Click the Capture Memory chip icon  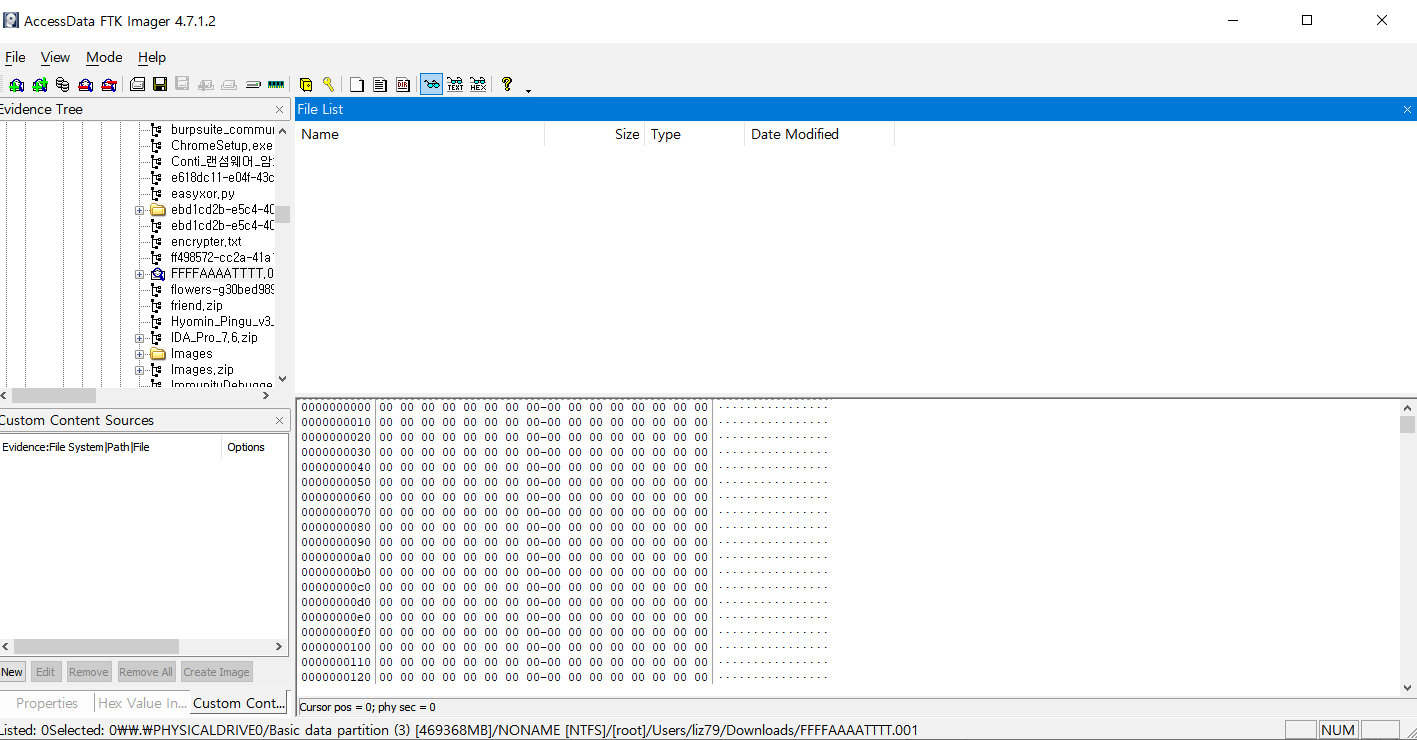[x=276, y=85]
